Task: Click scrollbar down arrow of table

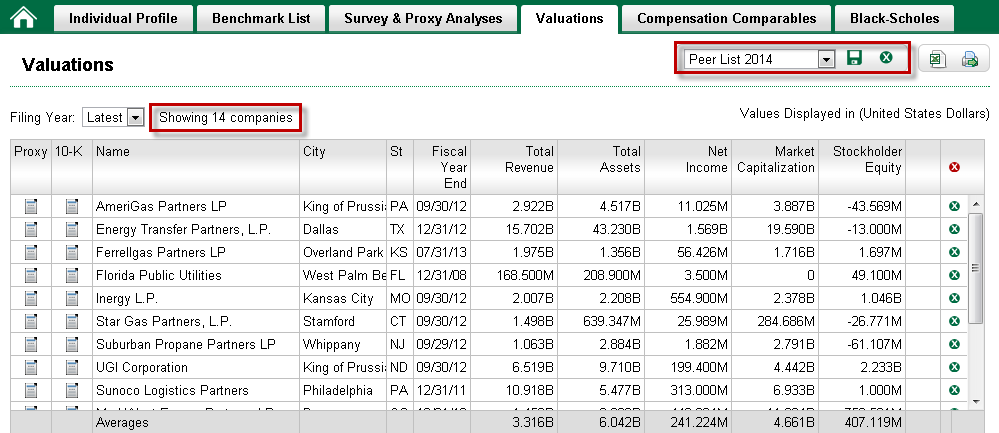Action: tap(975, 401)
